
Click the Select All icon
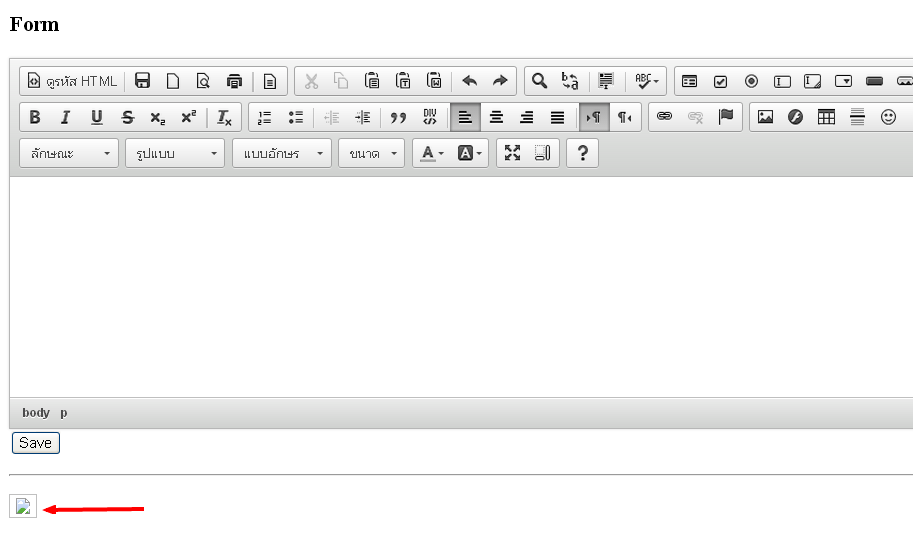click(606, 81)
